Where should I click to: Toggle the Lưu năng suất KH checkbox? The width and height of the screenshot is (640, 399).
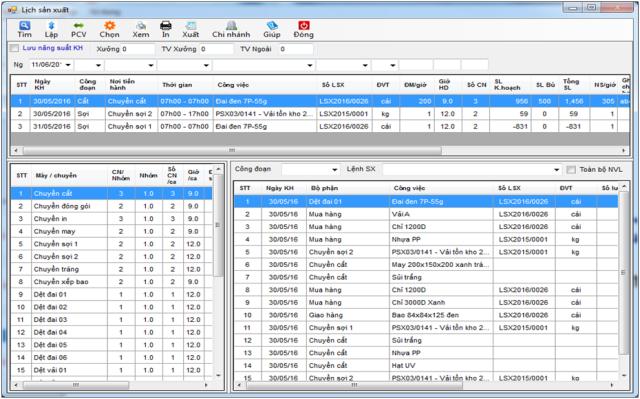click(x=15, y=49)
